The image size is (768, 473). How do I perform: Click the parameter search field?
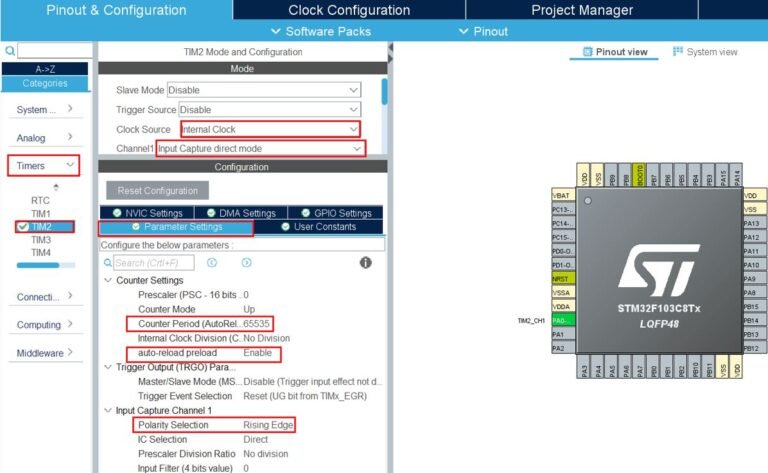[153, 262]
